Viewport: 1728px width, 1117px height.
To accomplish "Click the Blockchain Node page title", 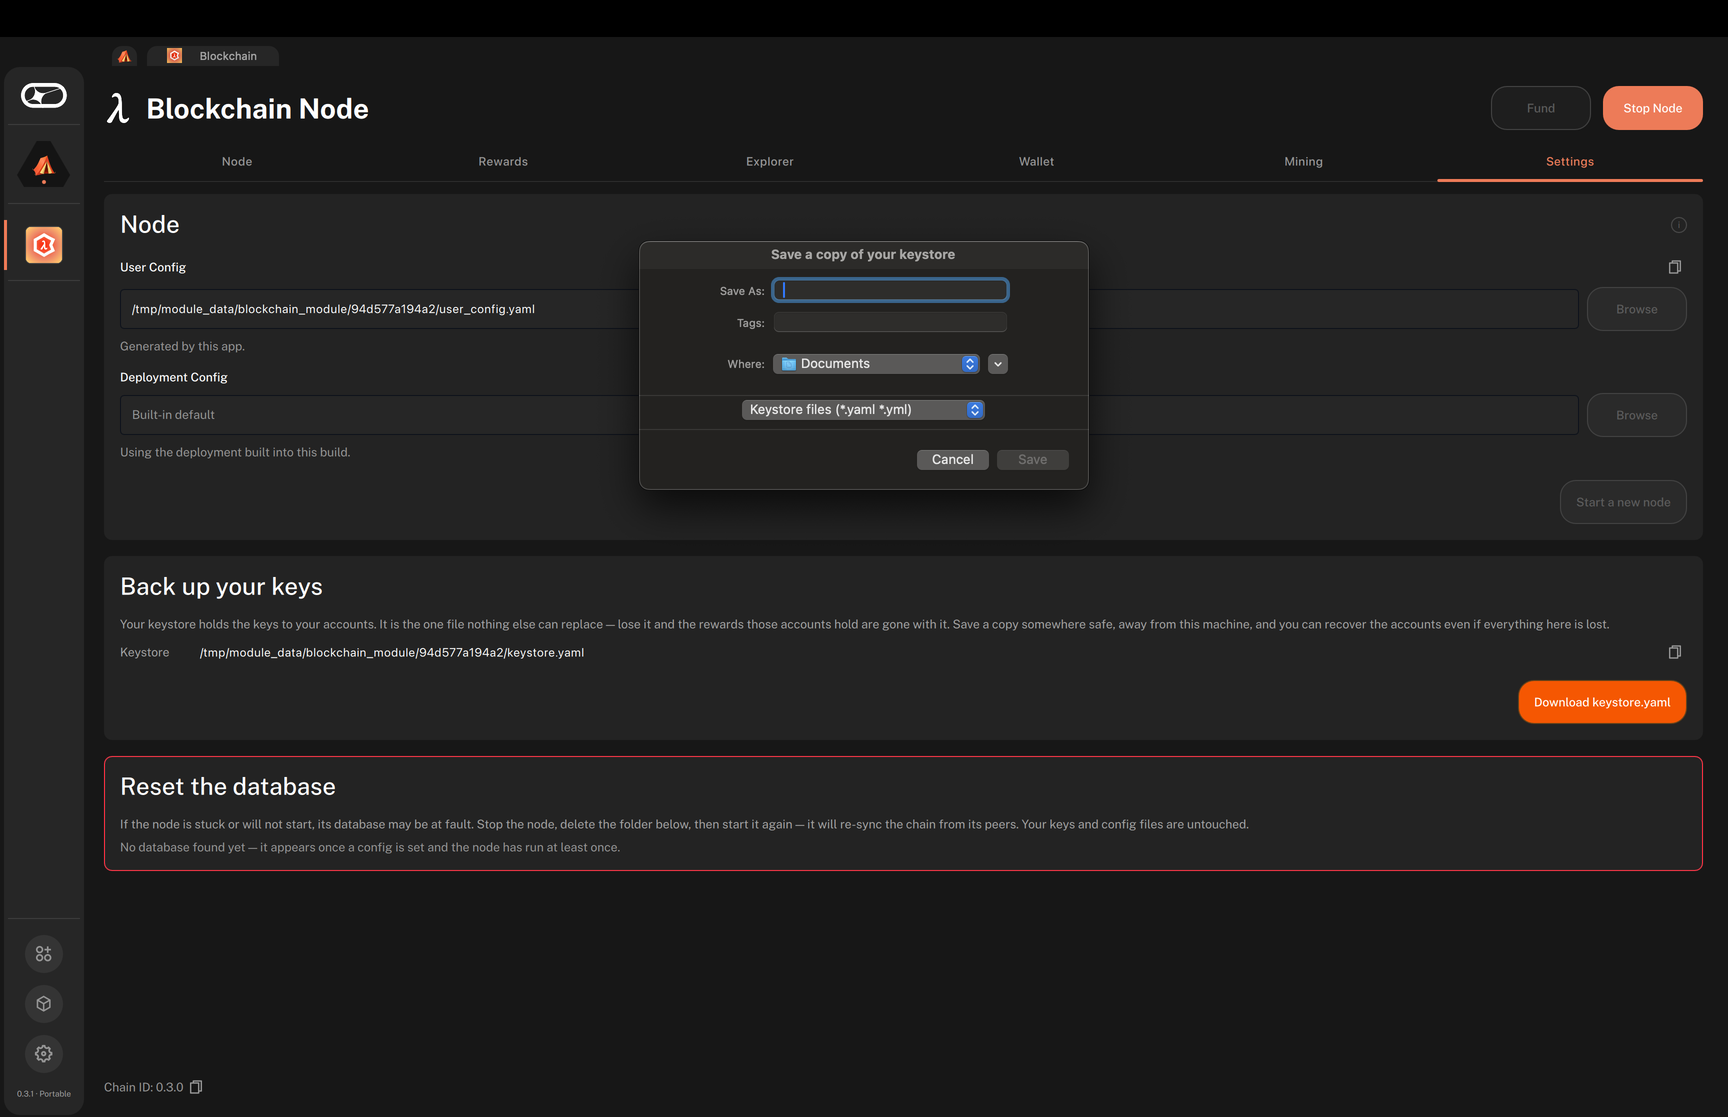I will tap(257, 108).
